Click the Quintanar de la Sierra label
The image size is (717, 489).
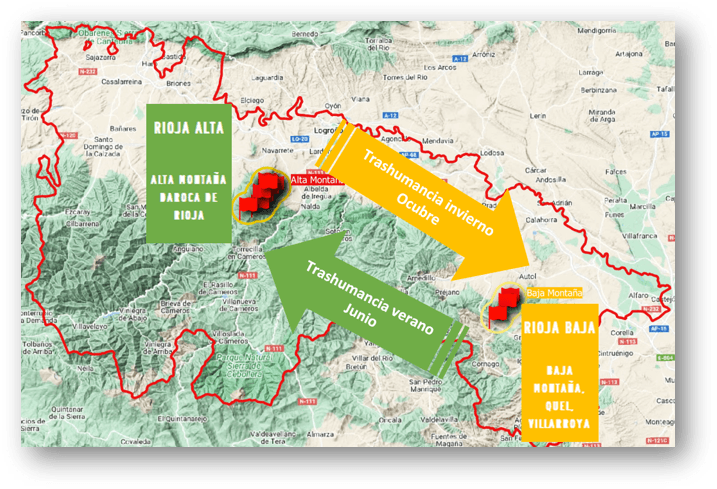point(67,413)
